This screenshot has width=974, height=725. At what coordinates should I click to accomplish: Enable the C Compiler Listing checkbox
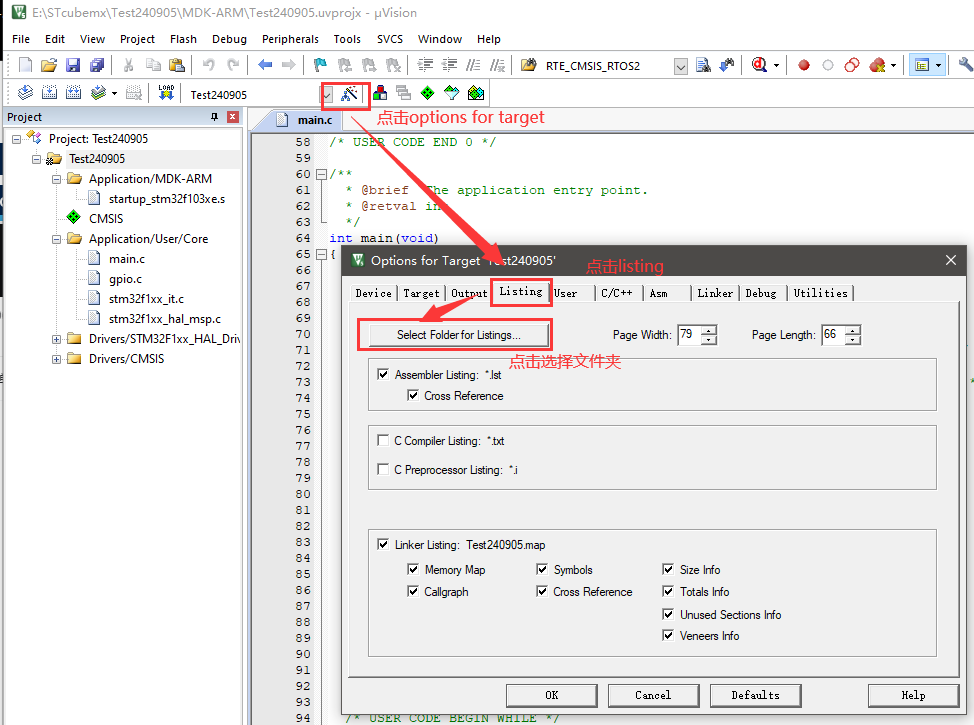tap(383, 441)
